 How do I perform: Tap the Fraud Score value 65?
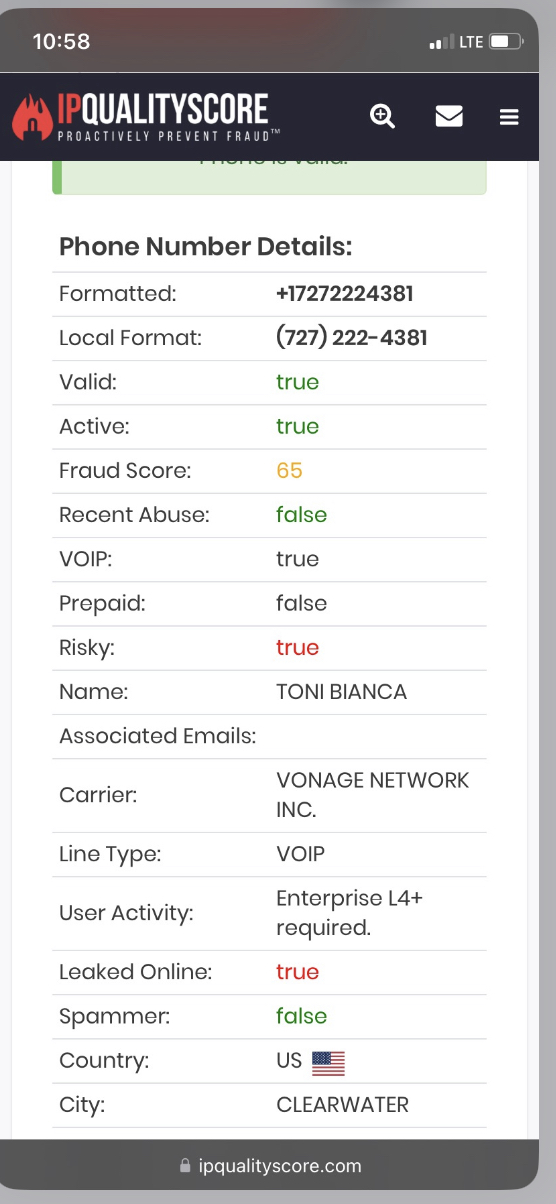289,470
